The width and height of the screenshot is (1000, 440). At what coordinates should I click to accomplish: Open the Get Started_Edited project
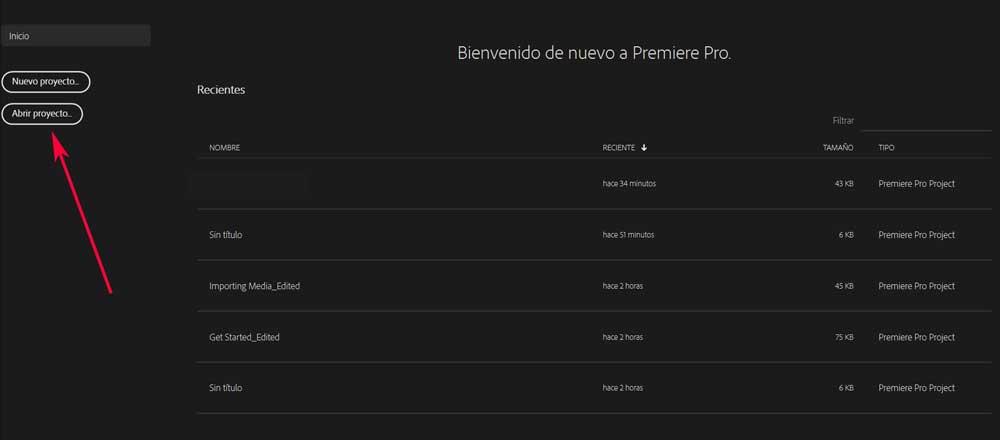(594, 337)
